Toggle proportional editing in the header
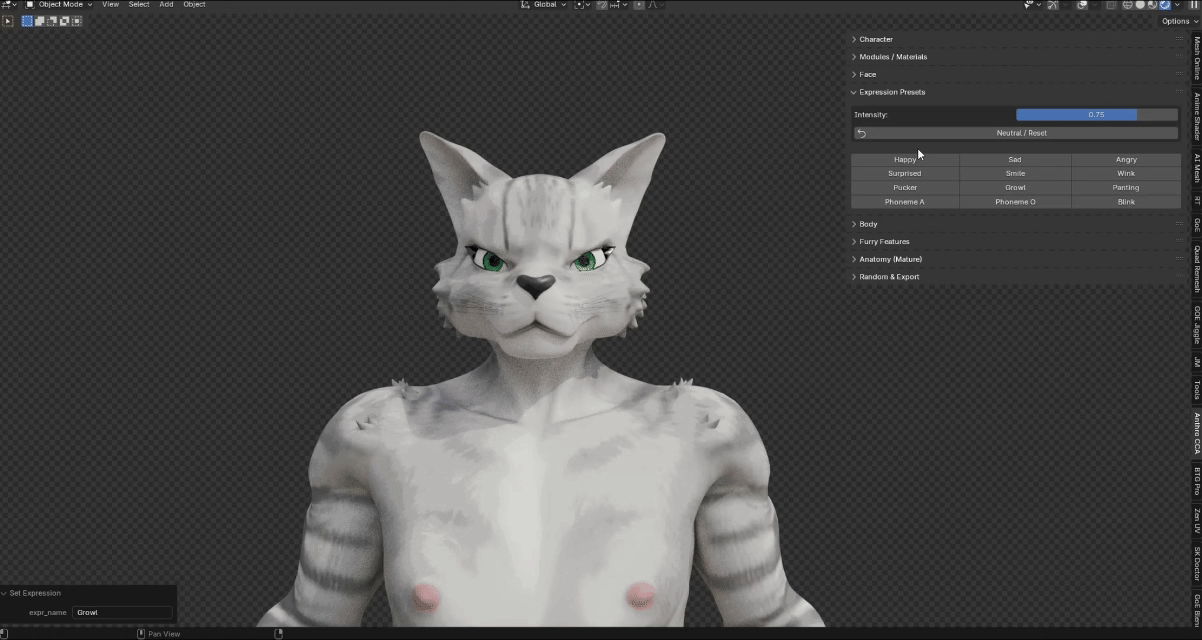1202x640 pixels. 638,4
